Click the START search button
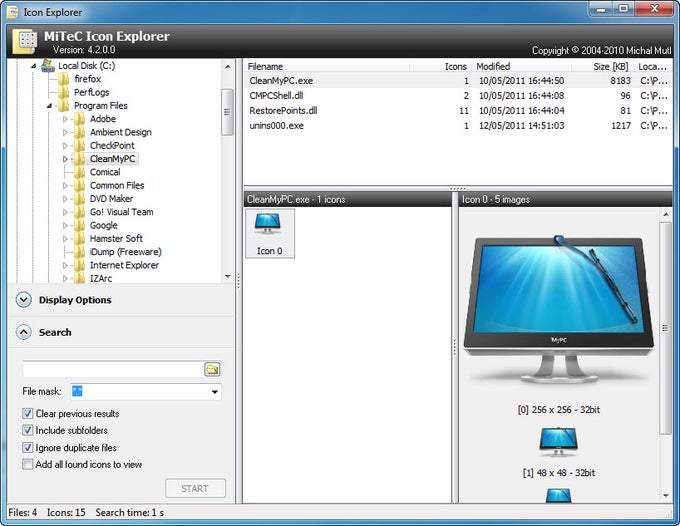This screenshot has height=526, width=680. pos(195,488)
